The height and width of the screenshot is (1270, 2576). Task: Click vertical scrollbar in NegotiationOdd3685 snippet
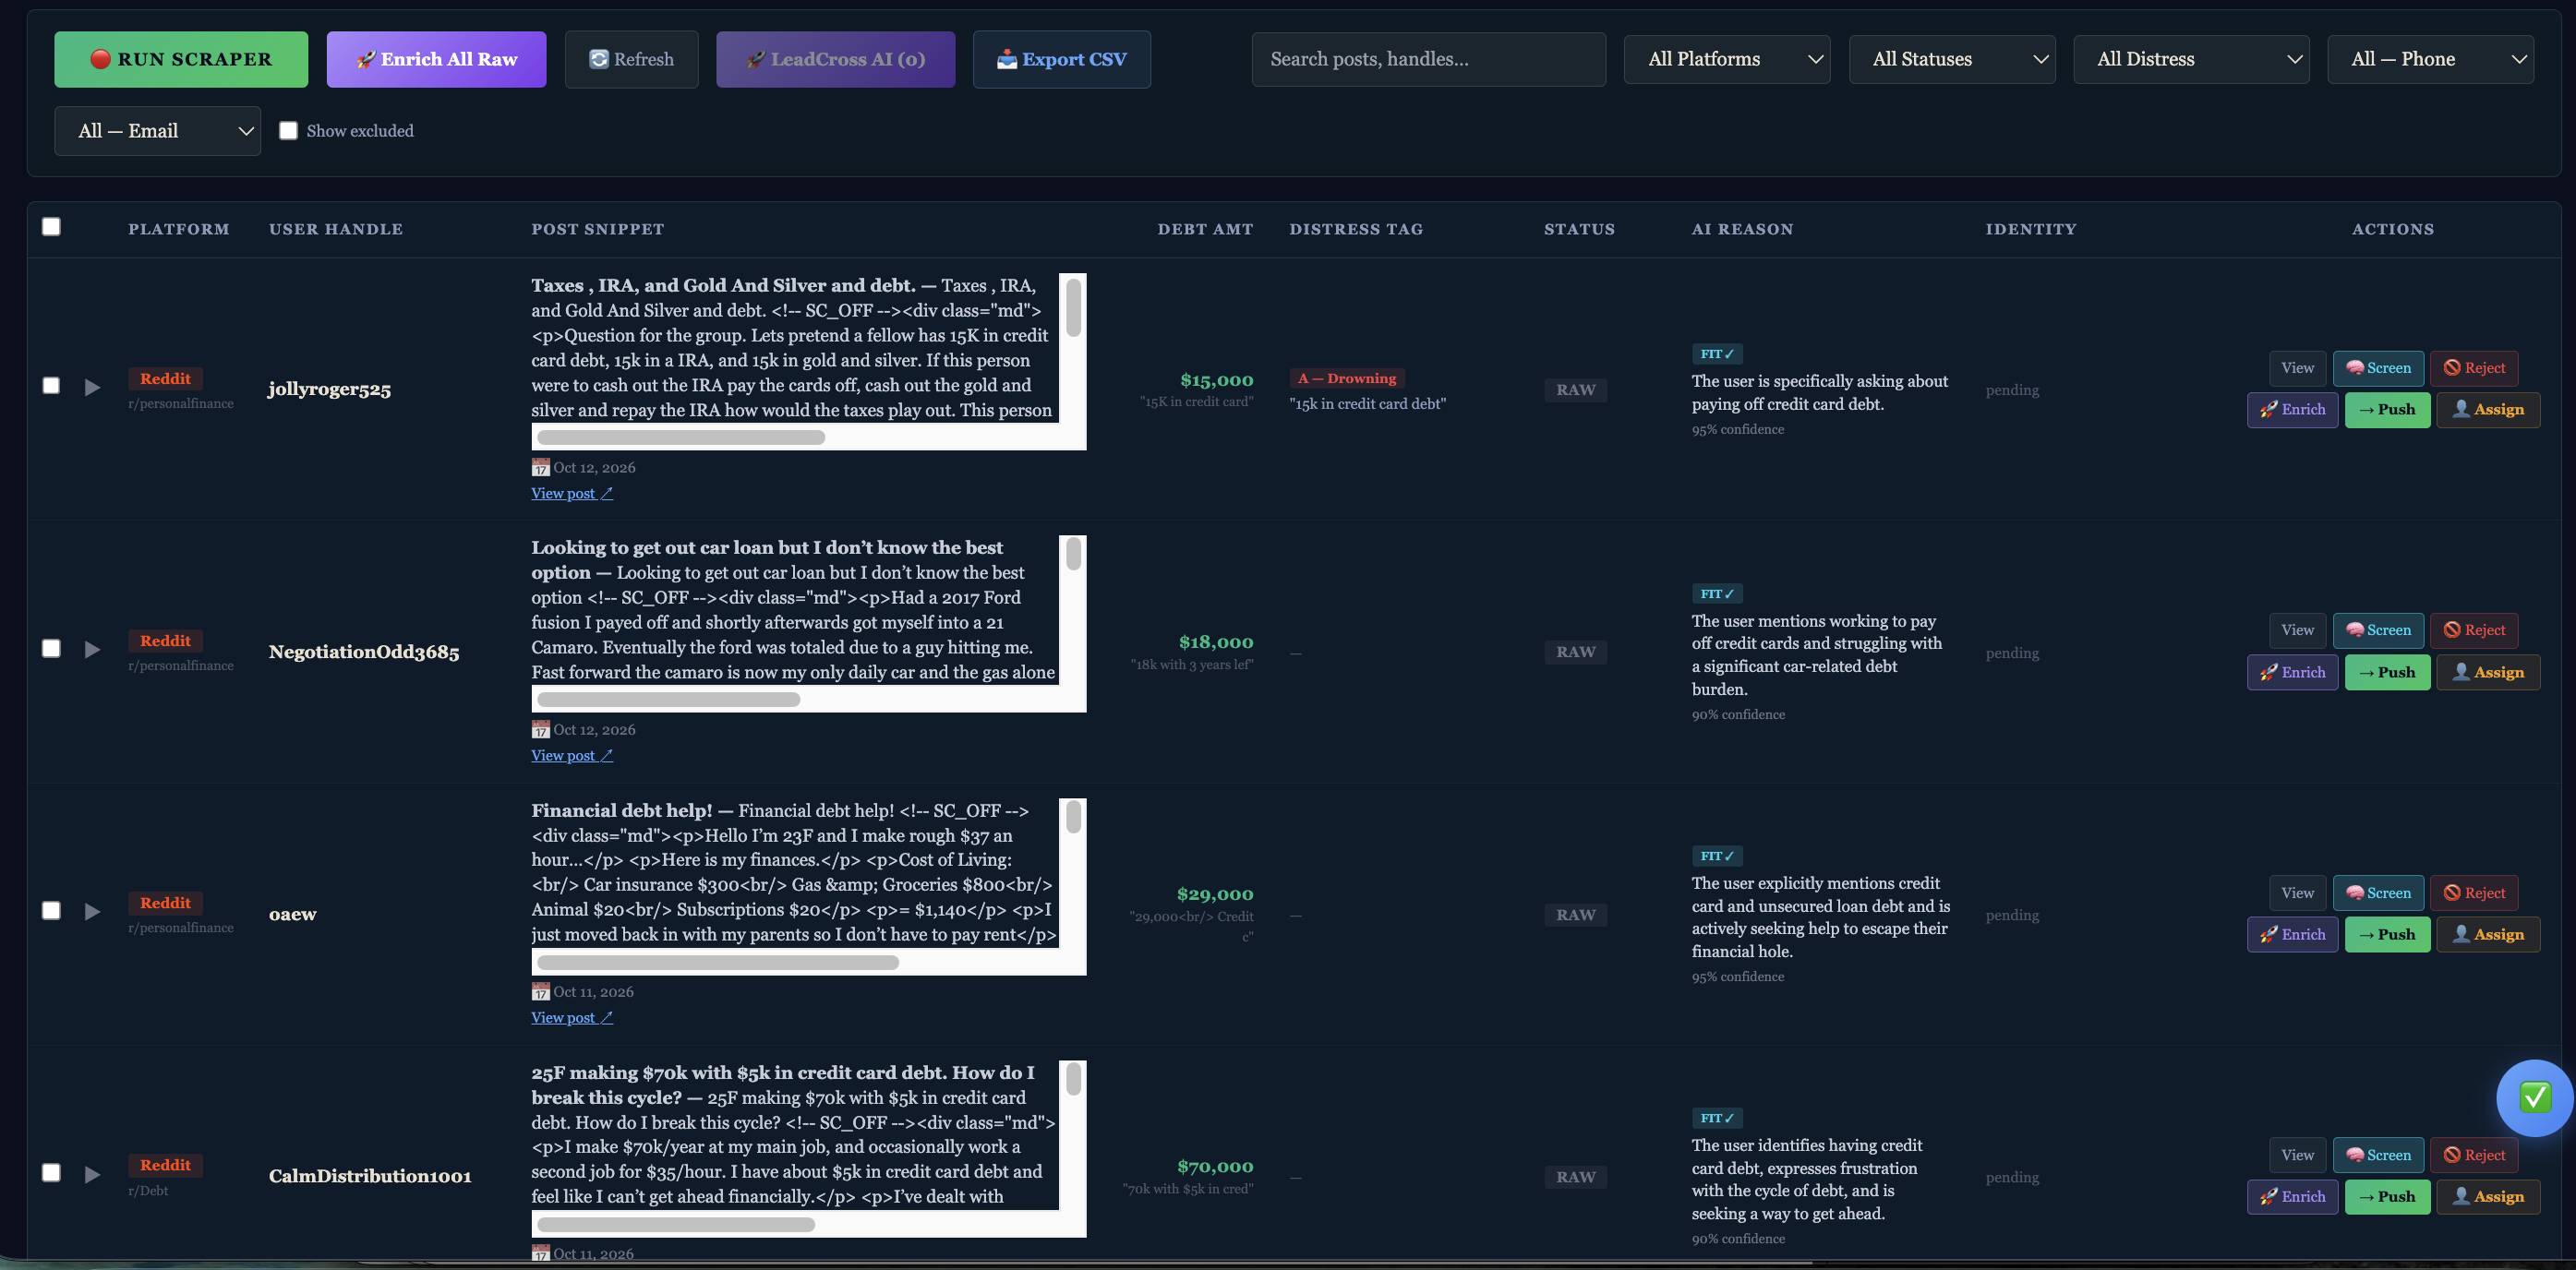[x=1073, y=554]
